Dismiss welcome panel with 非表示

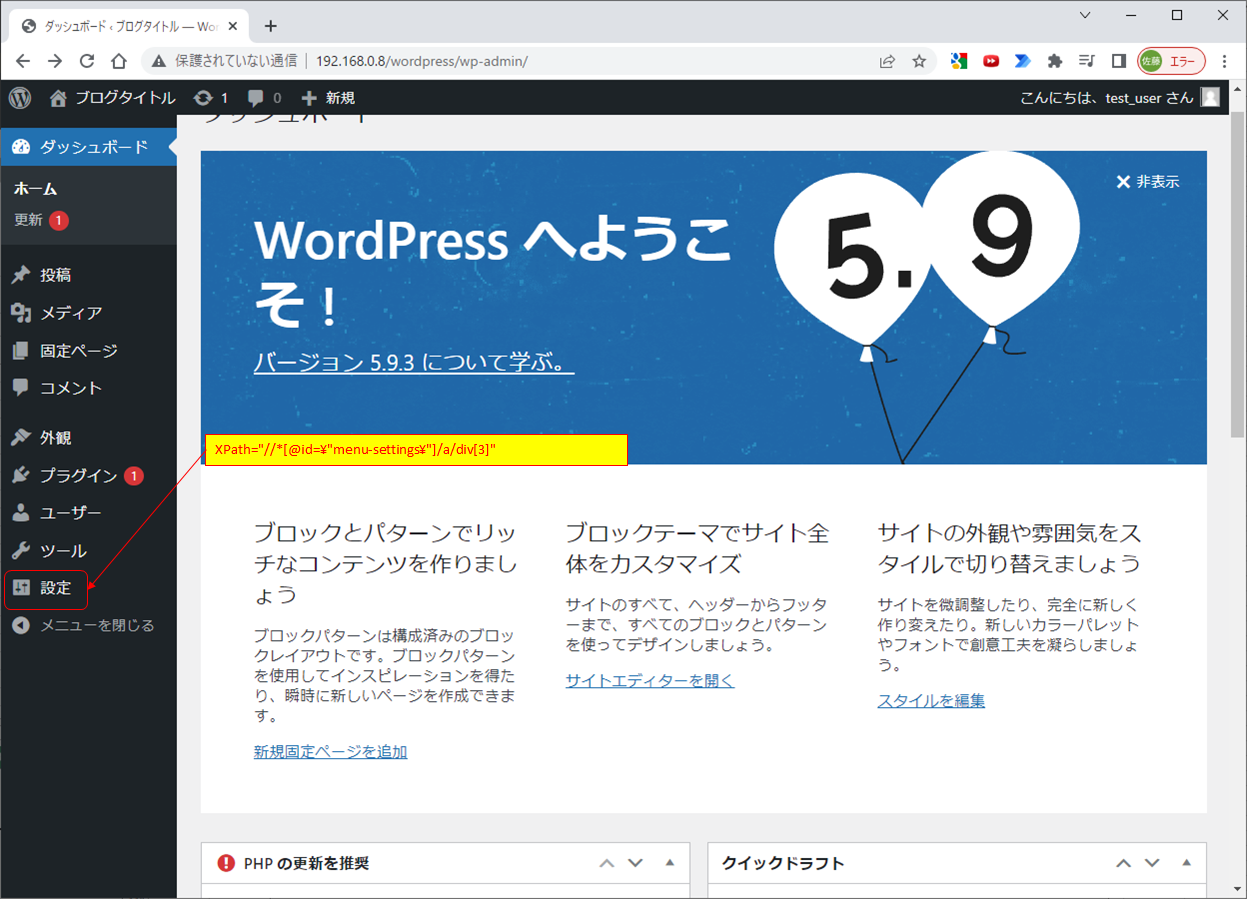(1147, 182)
